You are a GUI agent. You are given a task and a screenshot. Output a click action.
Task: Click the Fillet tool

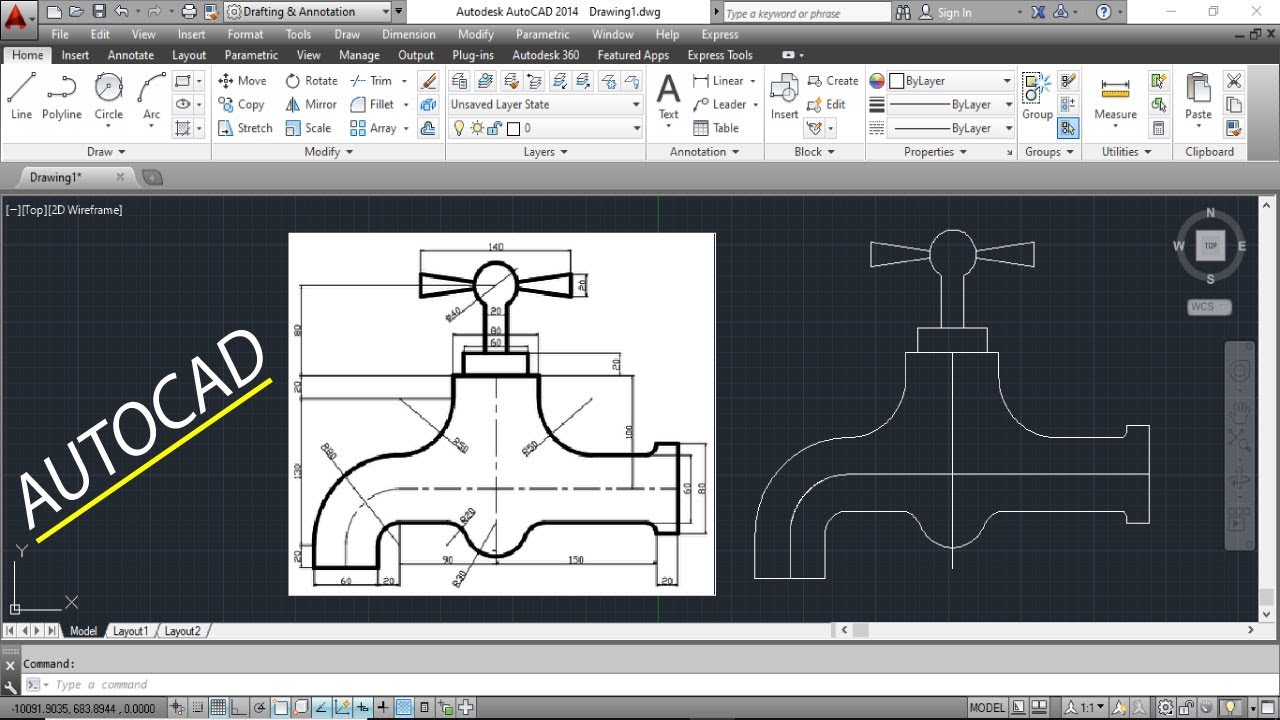tap(372, 104)
